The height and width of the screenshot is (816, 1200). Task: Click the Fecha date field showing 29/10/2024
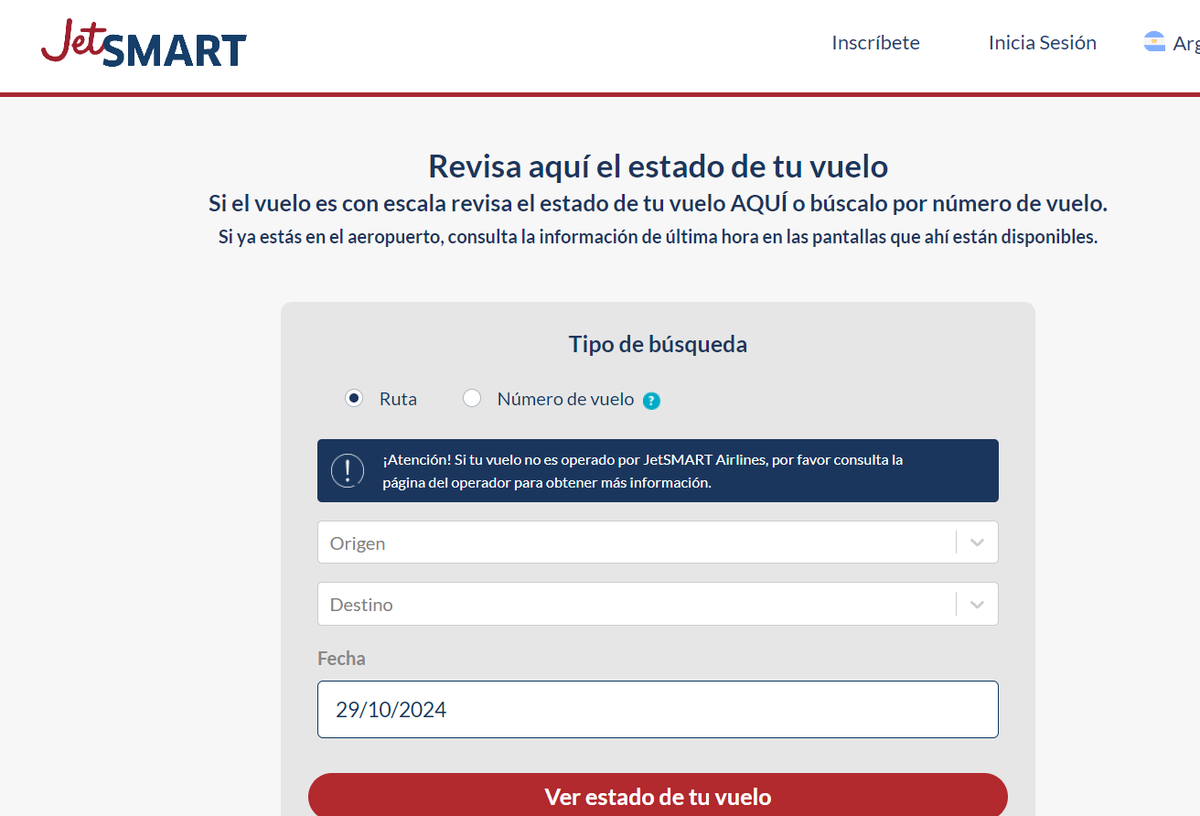coord(657,710)
